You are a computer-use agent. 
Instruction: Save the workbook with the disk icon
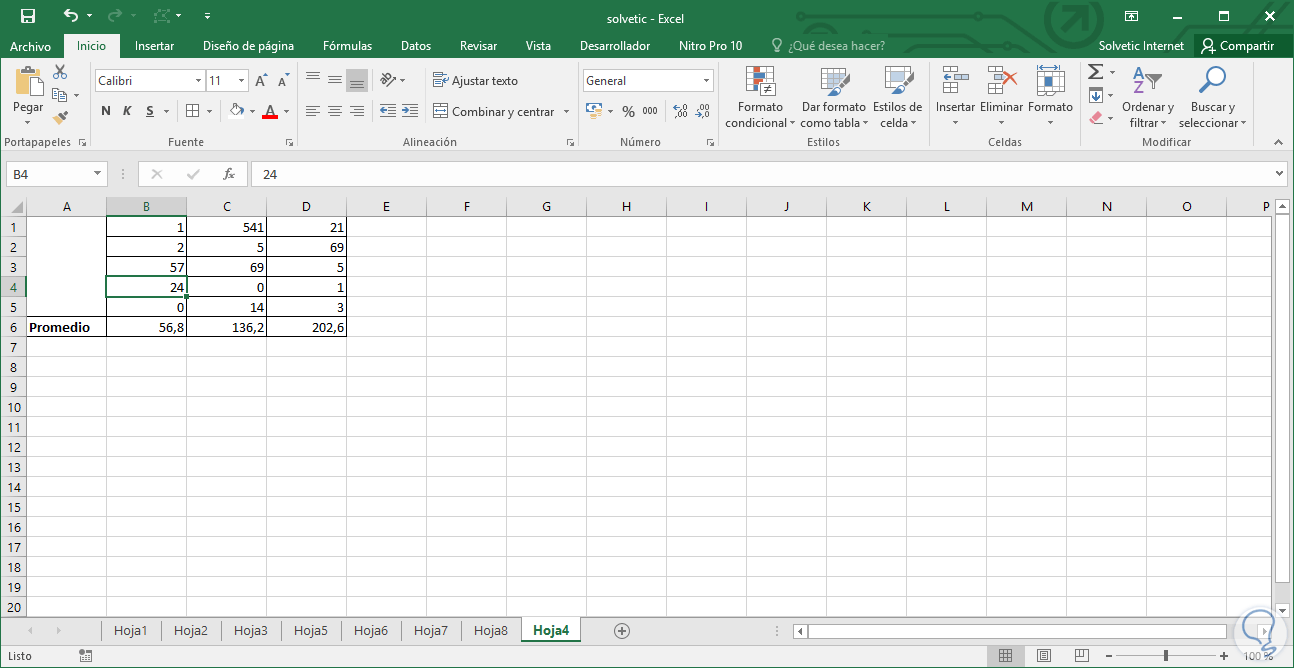pos(28,16)
